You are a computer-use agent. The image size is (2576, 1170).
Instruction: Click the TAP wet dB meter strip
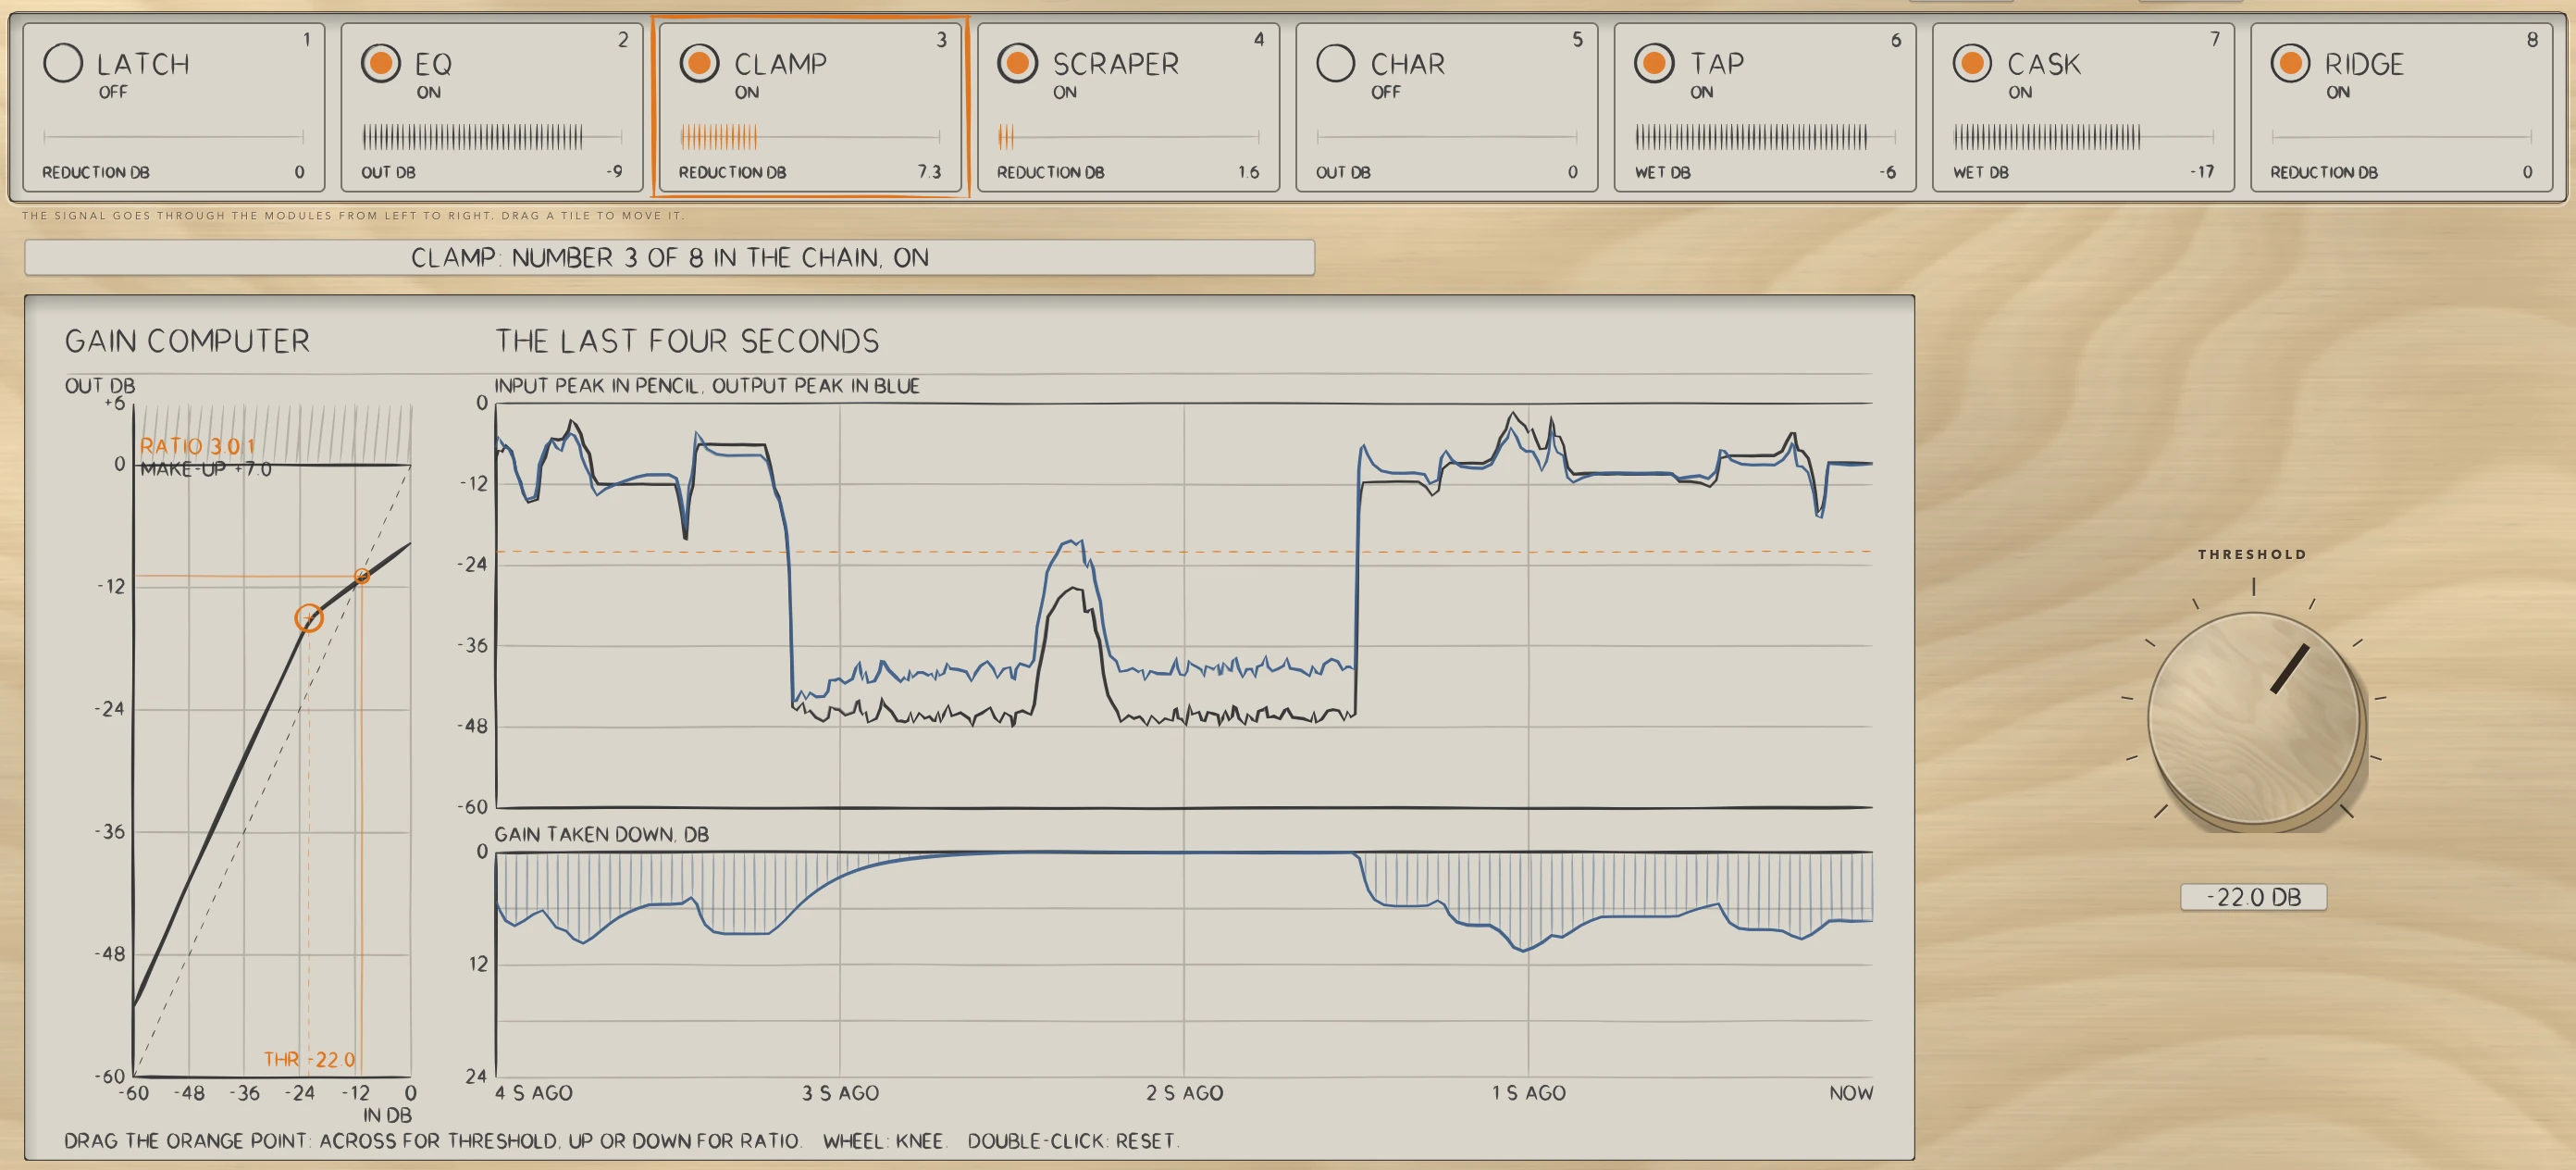(1765, 136)
